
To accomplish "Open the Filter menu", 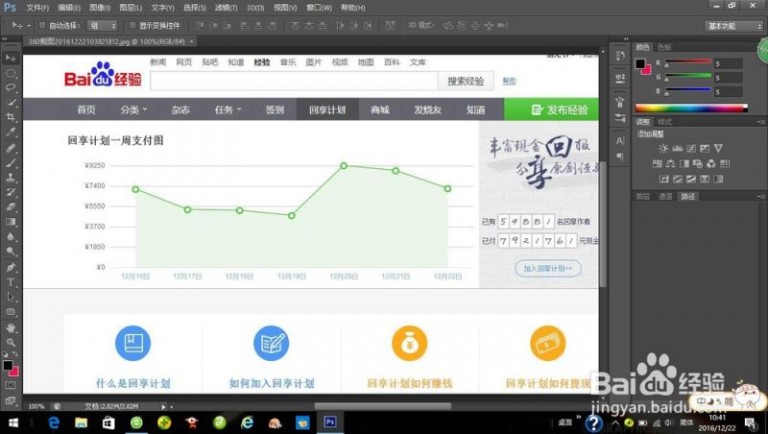I will click(x=226, y=8).
